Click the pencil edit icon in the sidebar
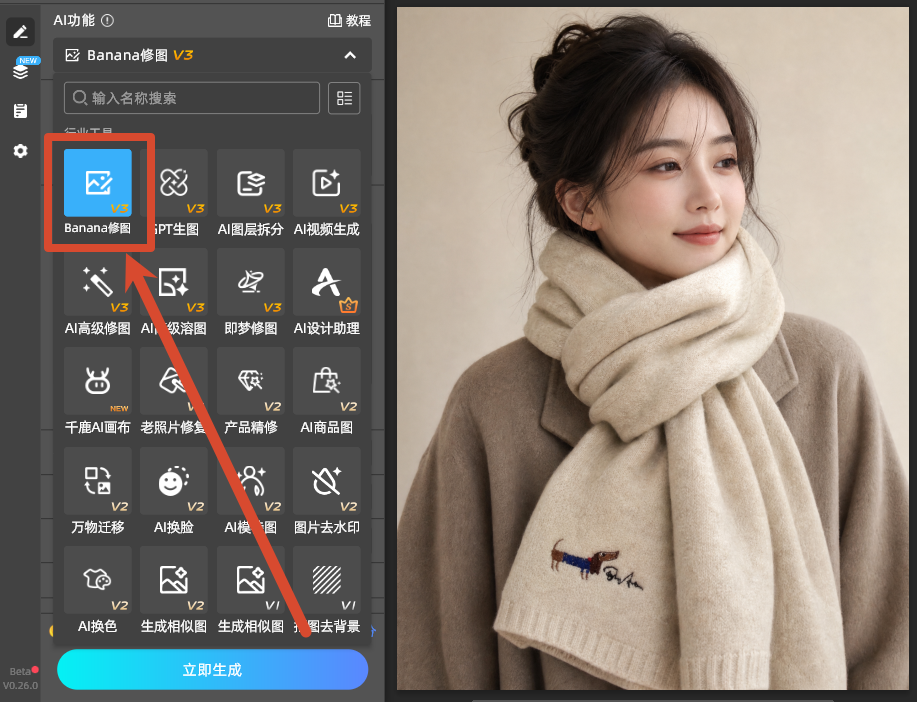The width and height of the screenshot is (917, 702). point(20,32)
